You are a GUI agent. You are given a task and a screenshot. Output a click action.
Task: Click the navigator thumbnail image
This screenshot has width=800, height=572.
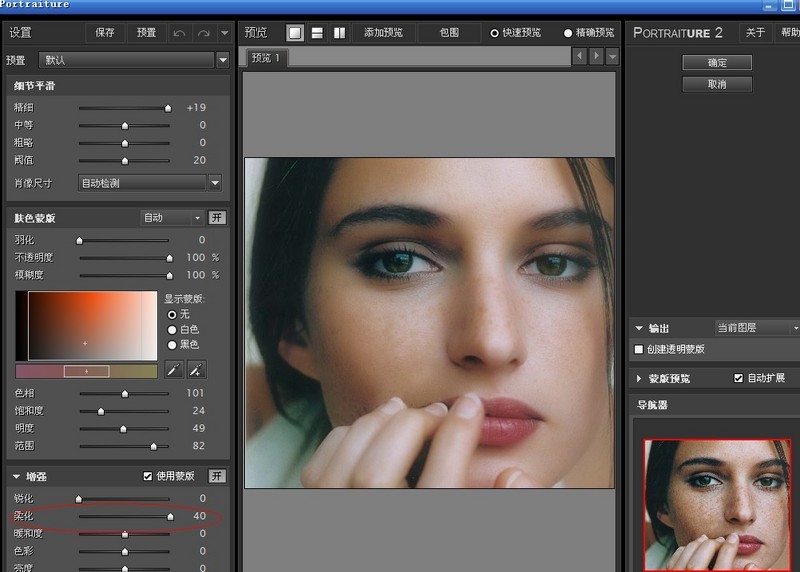(x=717, y=505)
